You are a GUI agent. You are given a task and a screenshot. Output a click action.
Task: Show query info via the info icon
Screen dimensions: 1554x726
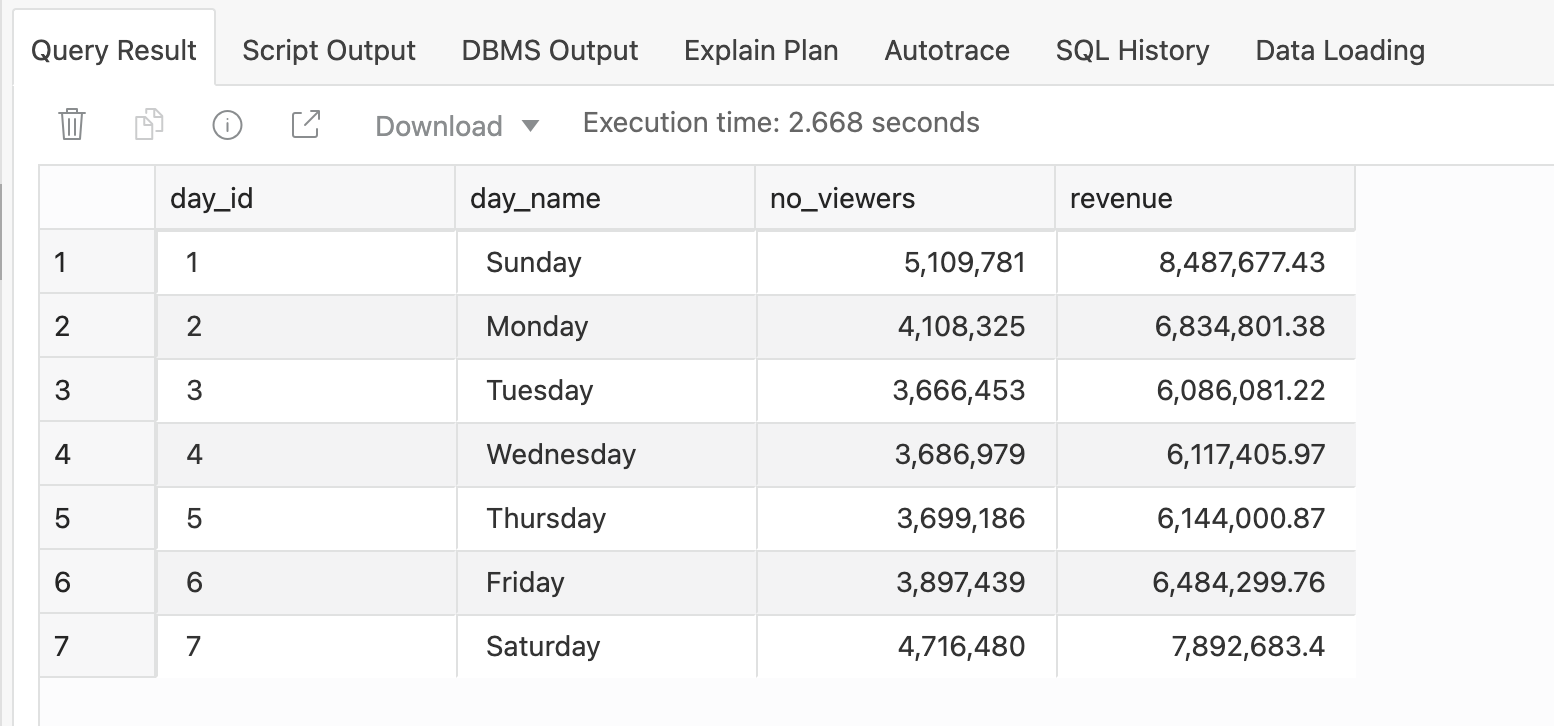click(227, 125)
